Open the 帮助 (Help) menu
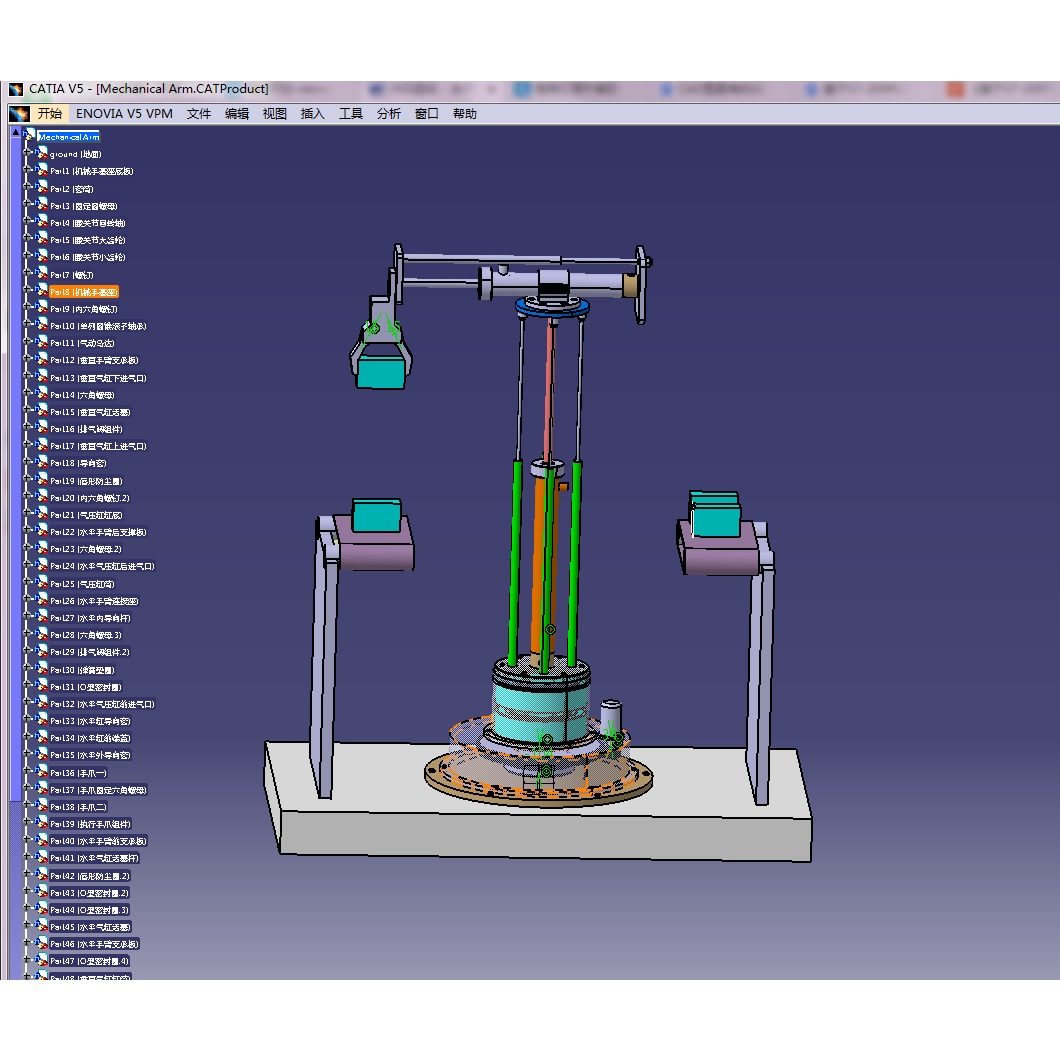The width and height of the screenshot is (1060, 1060). click(x=465, y=114)
